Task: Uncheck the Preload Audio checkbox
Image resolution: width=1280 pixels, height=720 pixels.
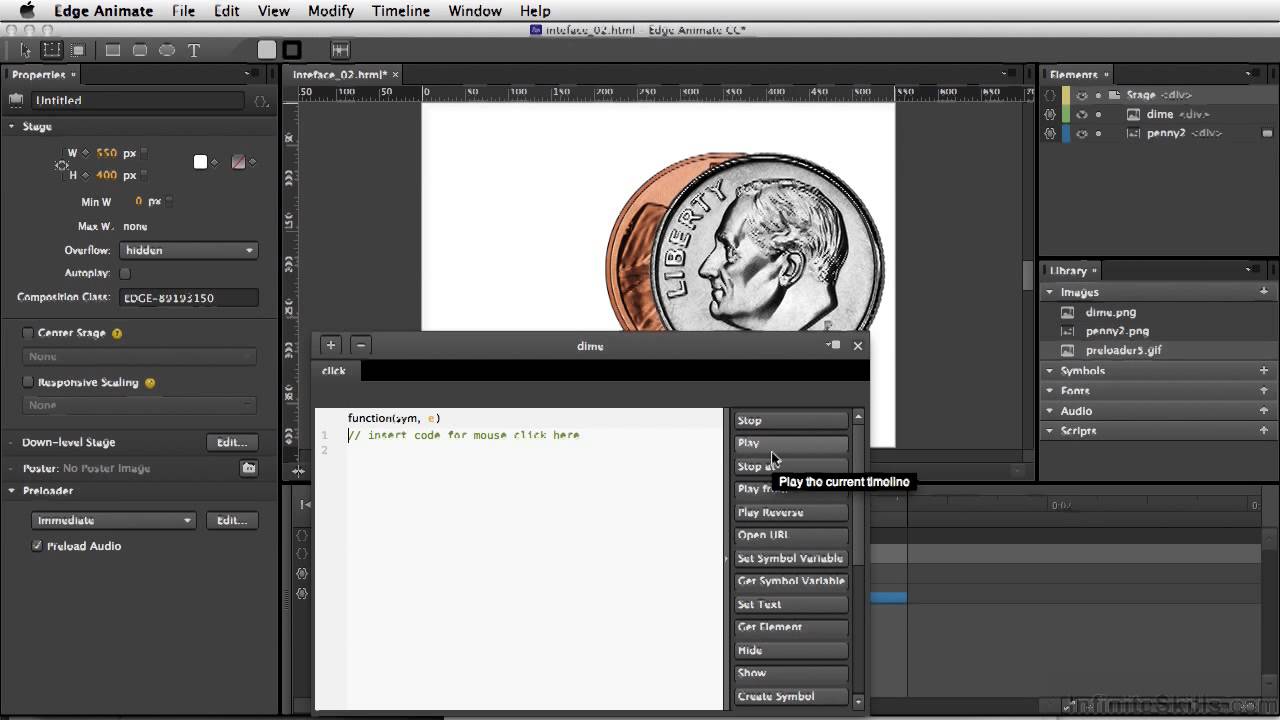Action: click(x=37, y=546)
